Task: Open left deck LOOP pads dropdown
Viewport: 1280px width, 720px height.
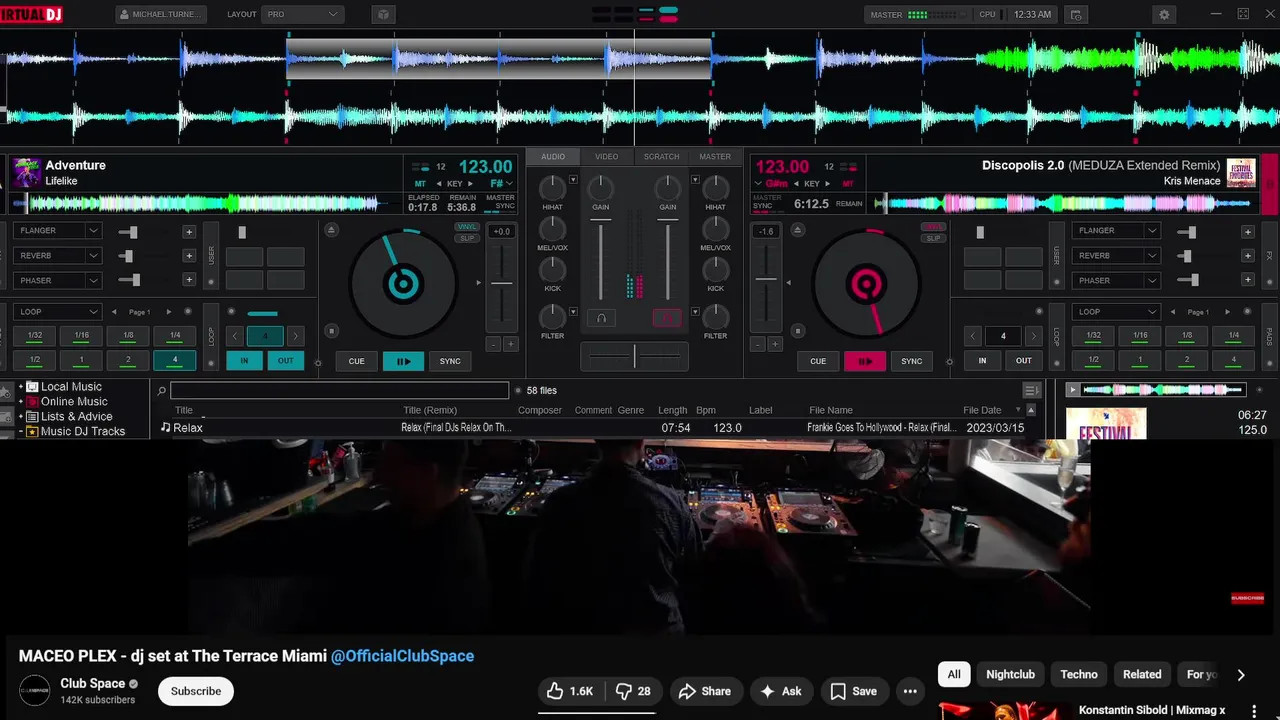Action: (x=58, y=312)
